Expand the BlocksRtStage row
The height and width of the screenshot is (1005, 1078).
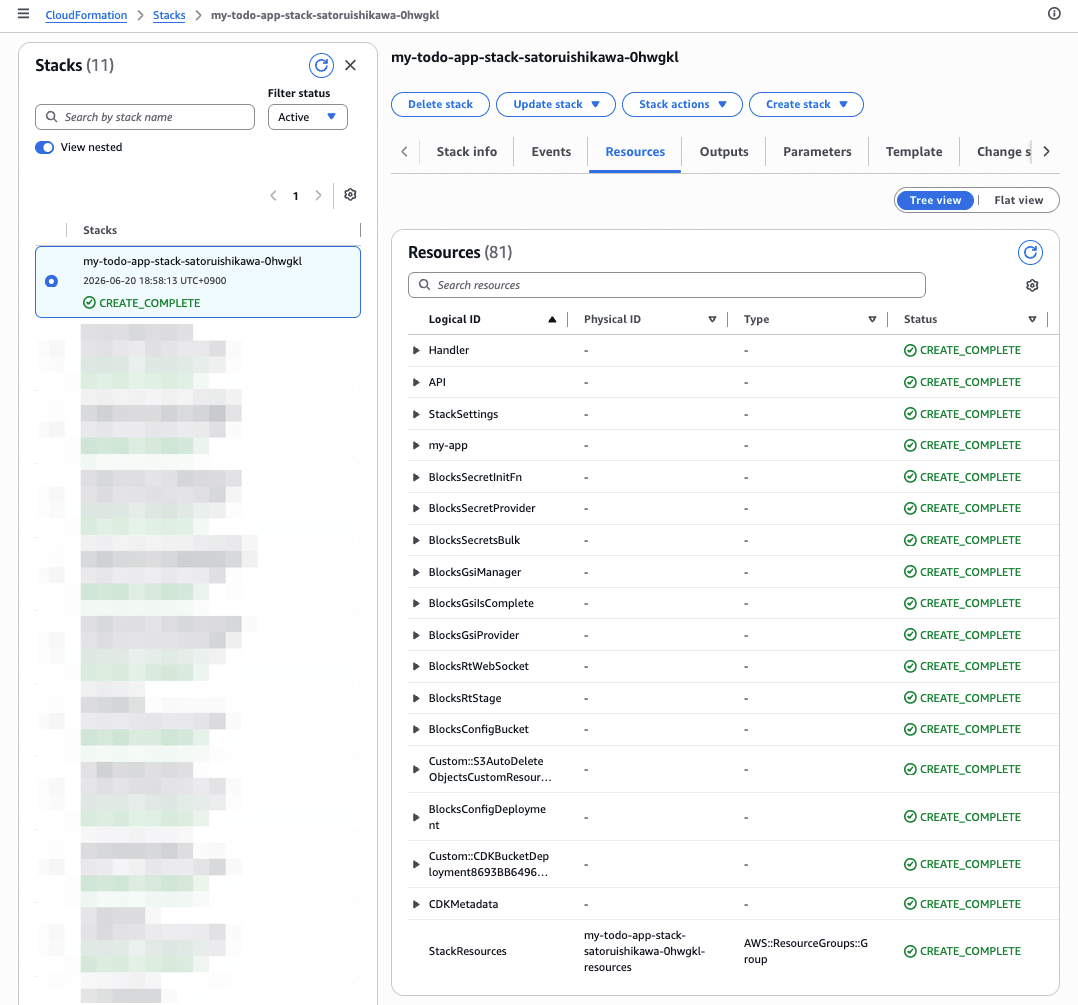coord(416,698)
